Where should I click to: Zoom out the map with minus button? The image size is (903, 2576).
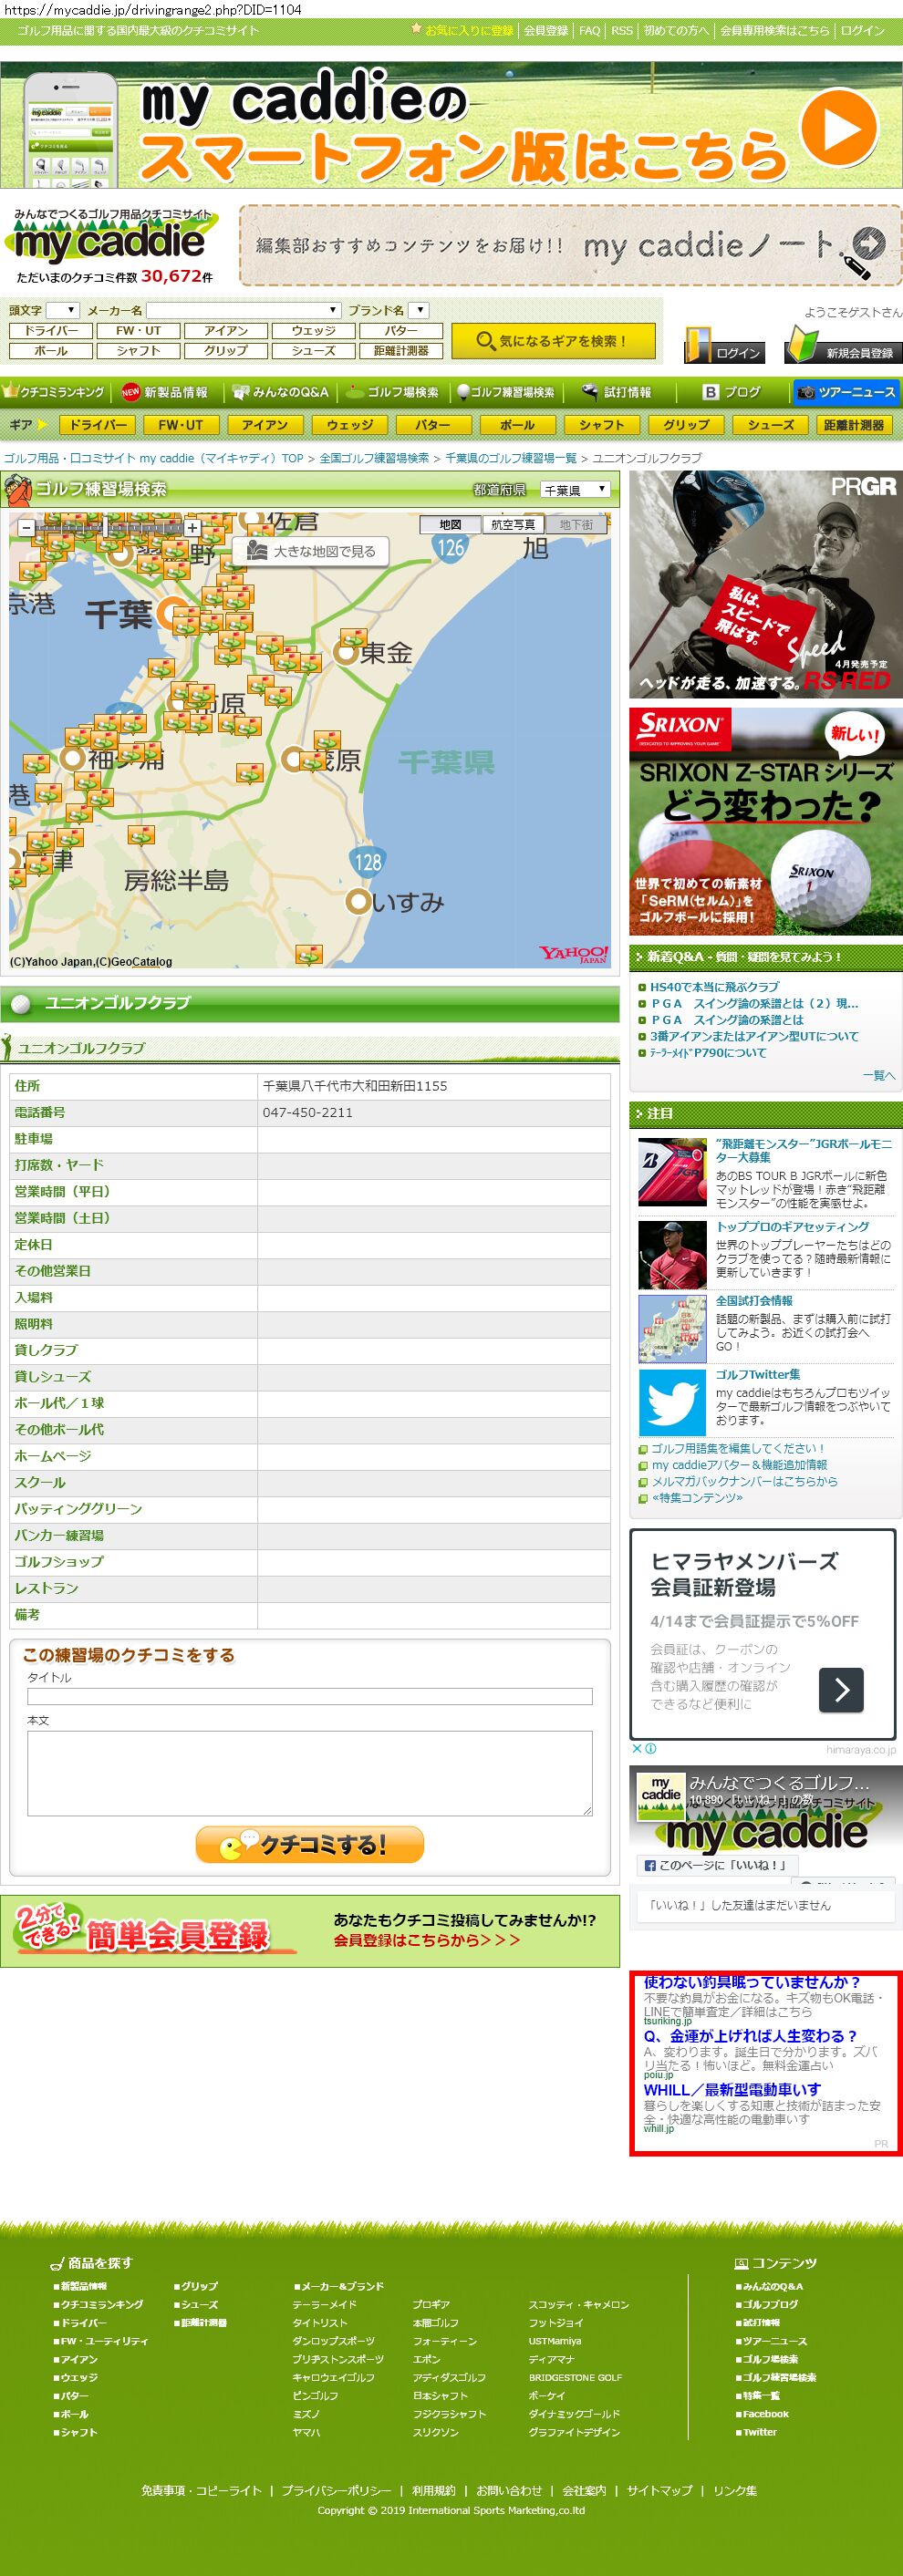point(27,527)
